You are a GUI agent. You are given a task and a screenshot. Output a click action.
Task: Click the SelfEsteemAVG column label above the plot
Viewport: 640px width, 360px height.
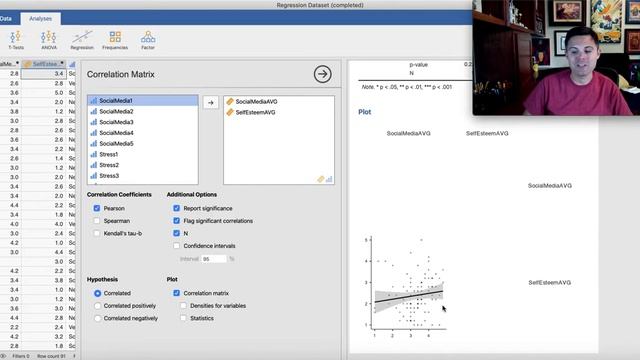[x=487, y=133]
